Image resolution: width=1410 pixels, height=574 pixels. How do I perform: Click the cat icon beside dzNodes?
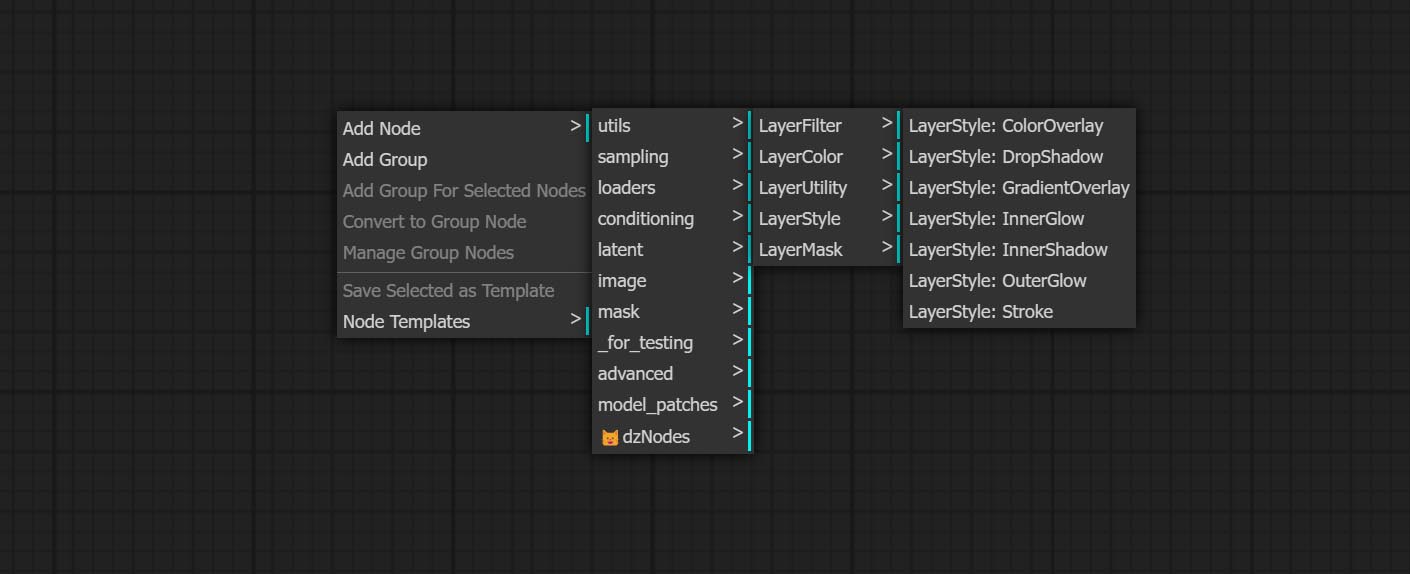[609, 437]
